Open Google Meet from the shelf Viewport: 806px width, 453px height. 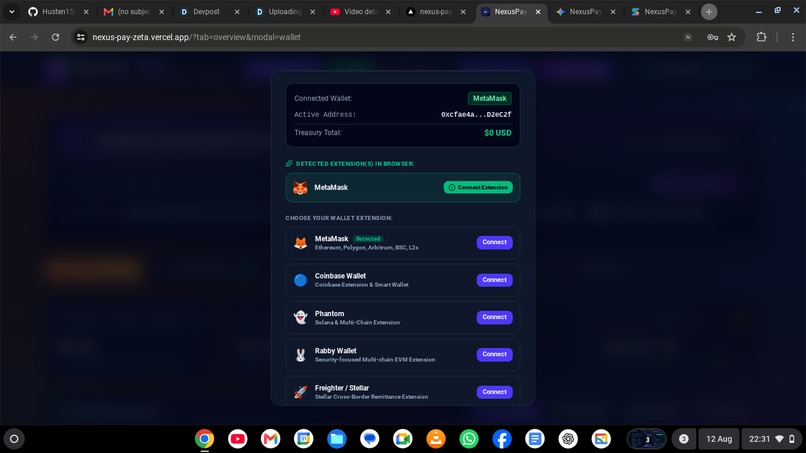[402, 439]
